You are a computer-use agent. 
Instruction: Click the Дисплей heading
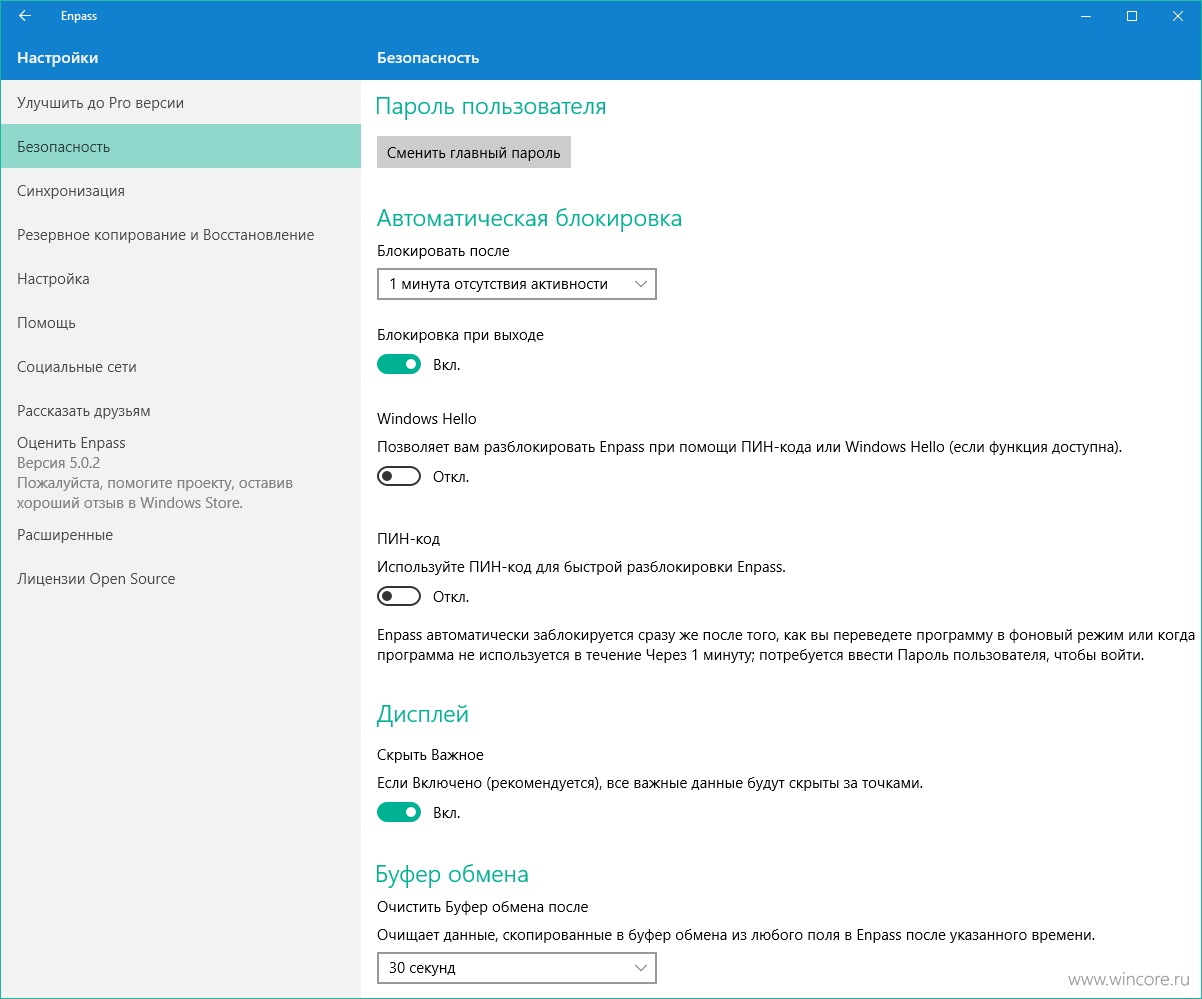click(x=422, y=715)
